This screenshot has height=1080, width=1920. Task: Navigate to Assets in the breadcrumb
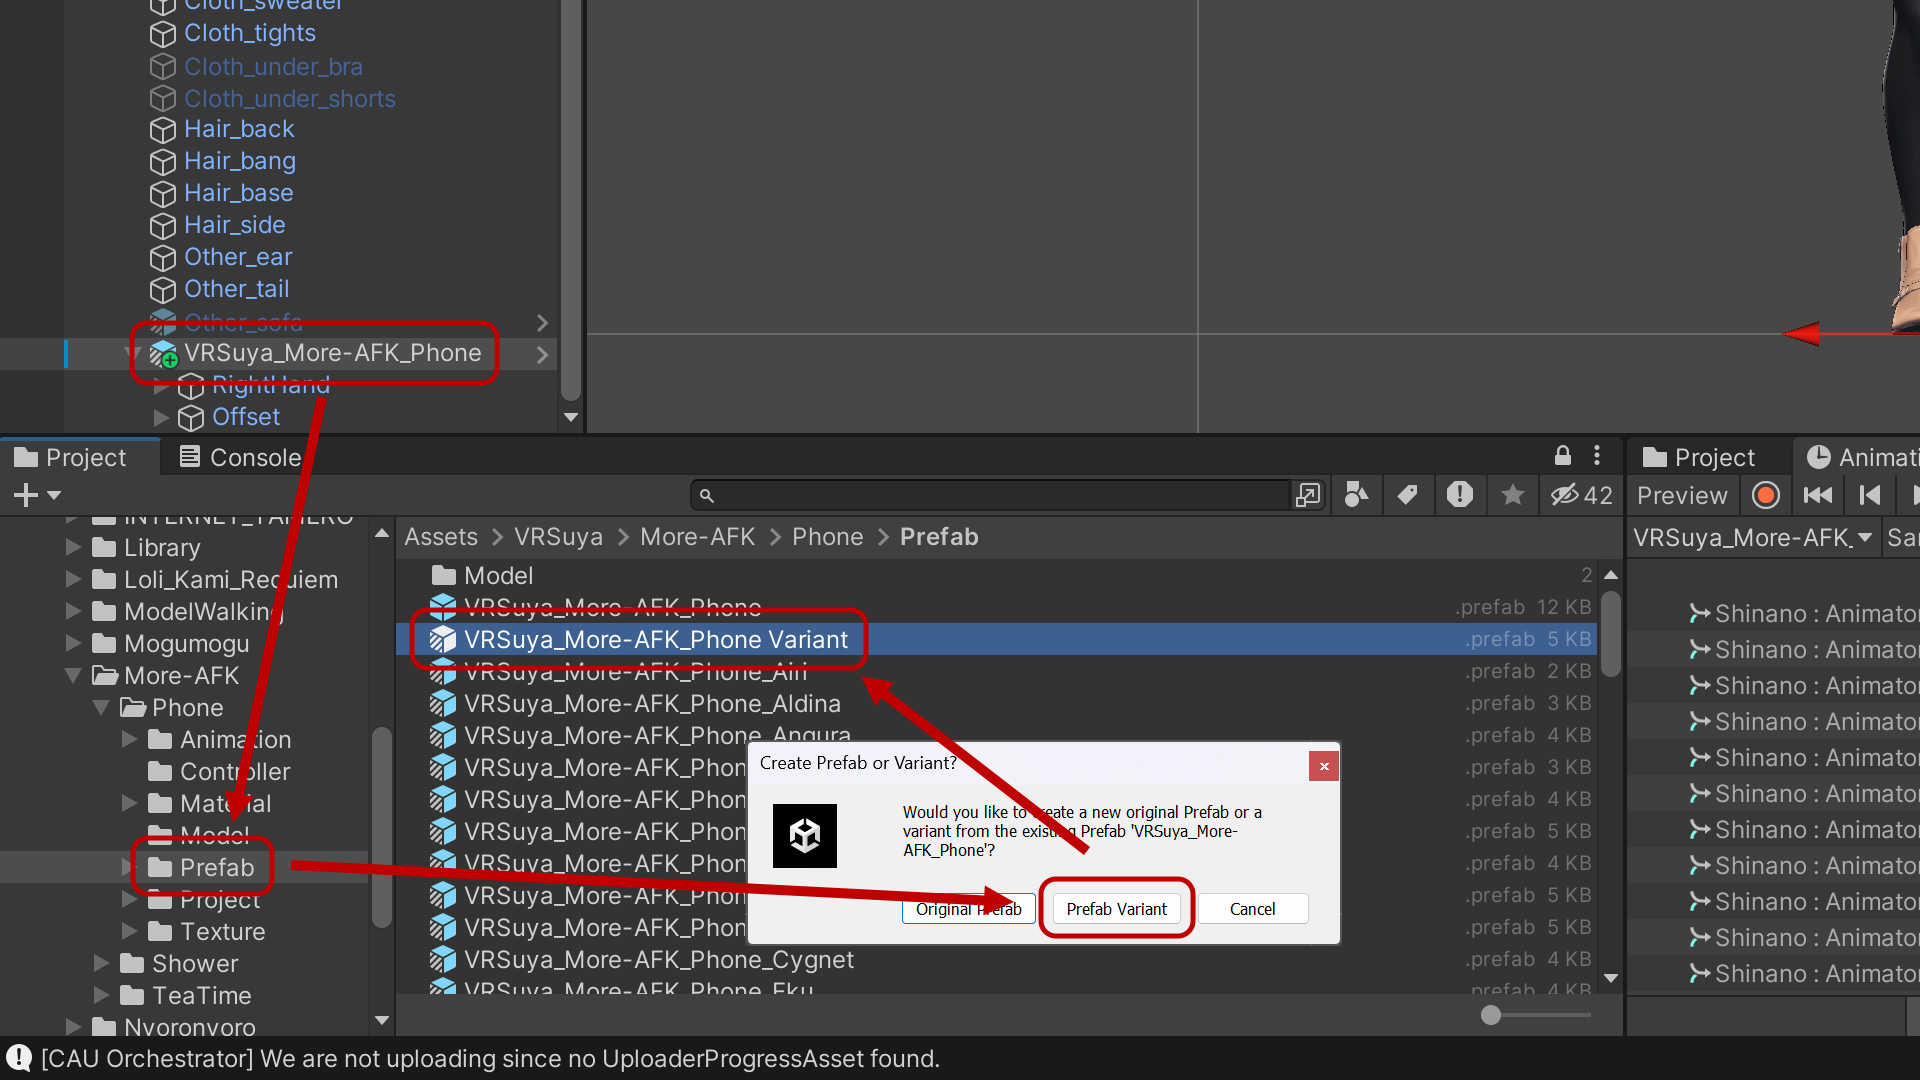(x=441, y=537)
